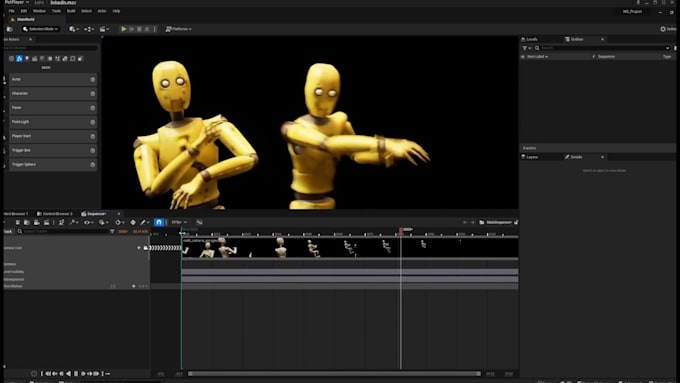
Task: Click the stop simulation square icon
Action: pos(139,29)
